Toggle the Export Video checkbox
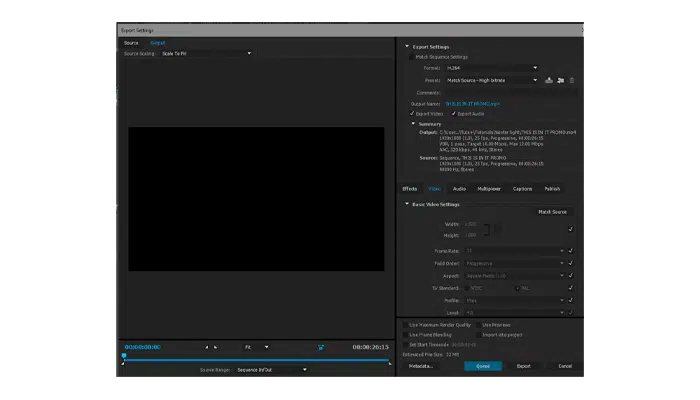 pyautogui.click(x=412, y=113)
